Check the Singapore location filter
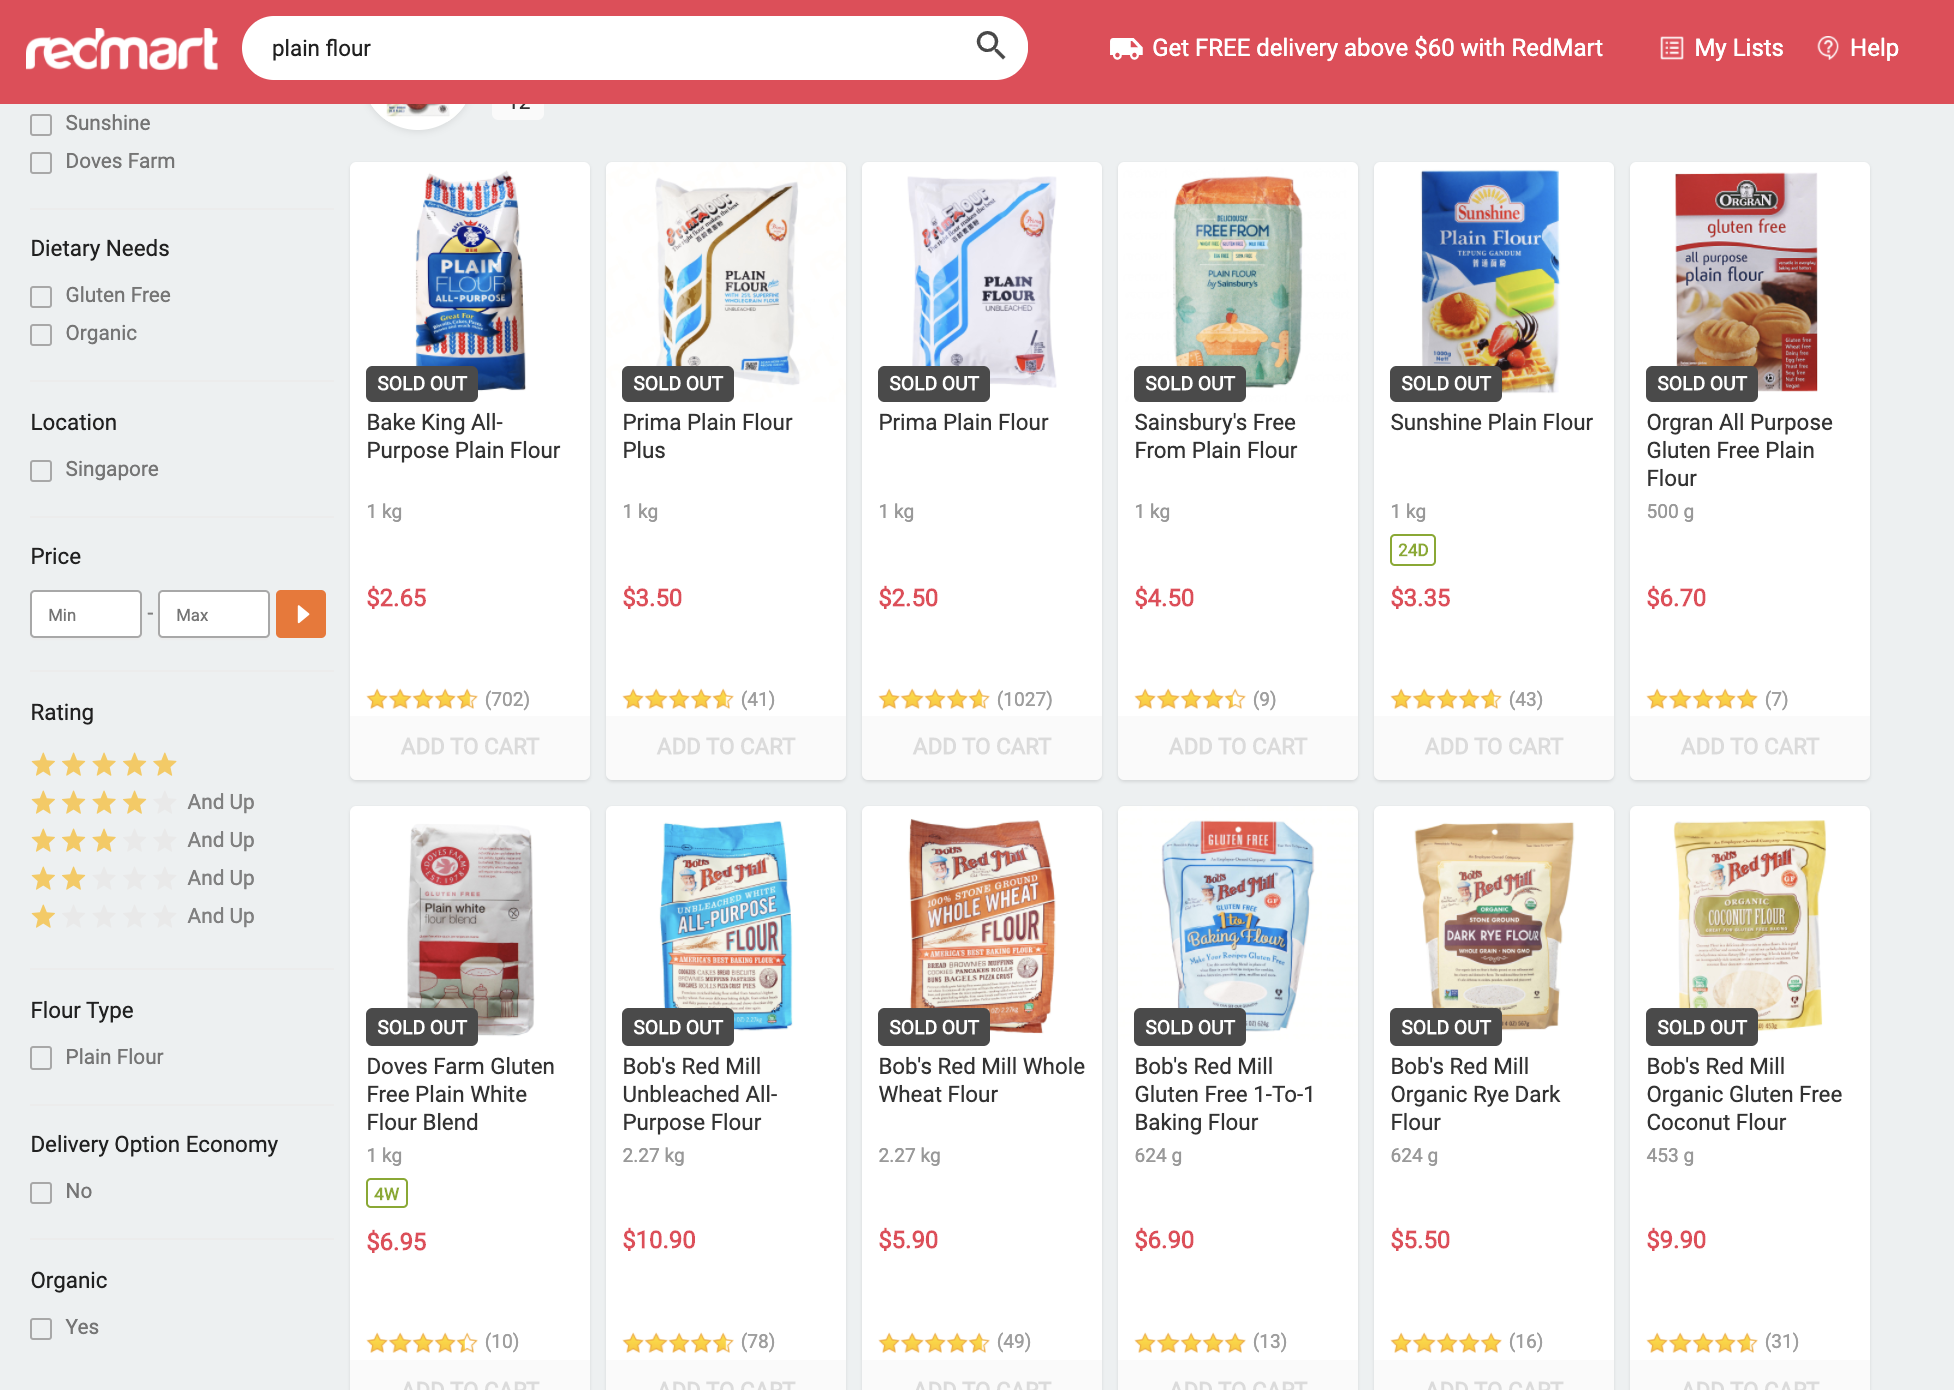The image size is (1954, 1390). click(41, 470)
